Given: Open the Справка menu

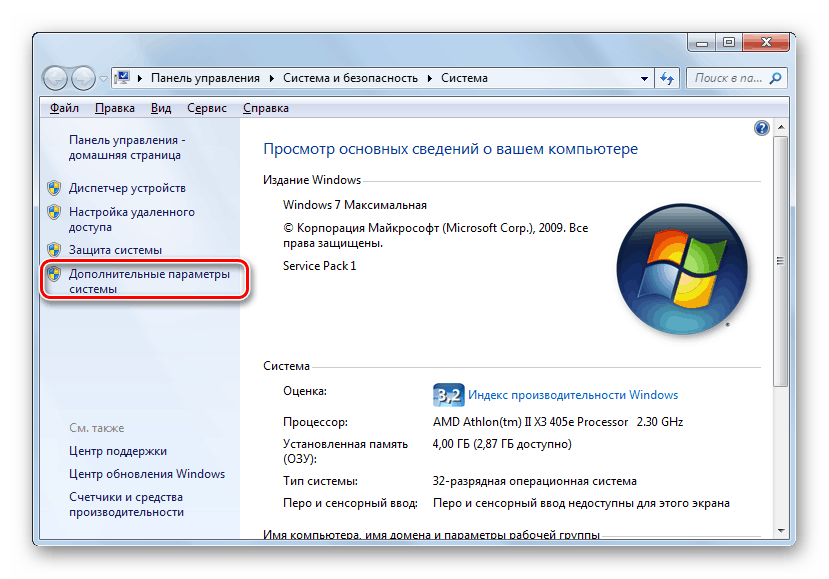Looking at the screenshot, I should tap(265, 108).
